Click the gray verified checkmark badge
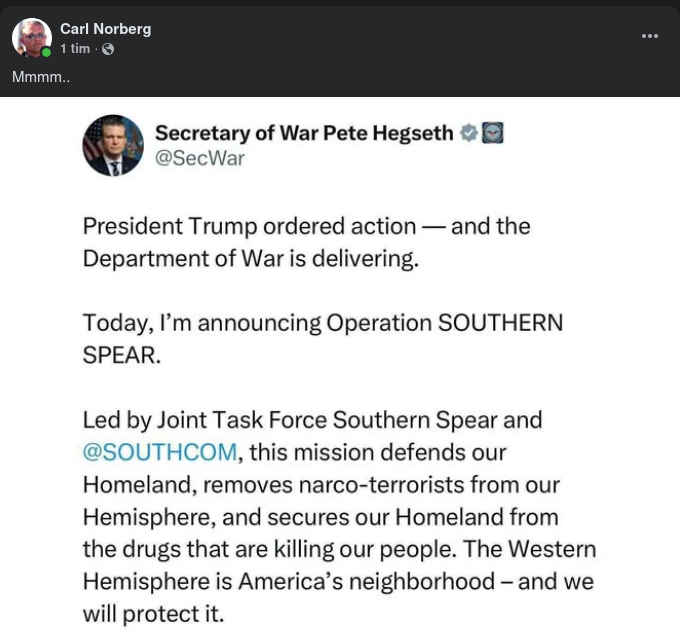Viewport: 680px width, 642px height. click(468, 133)
